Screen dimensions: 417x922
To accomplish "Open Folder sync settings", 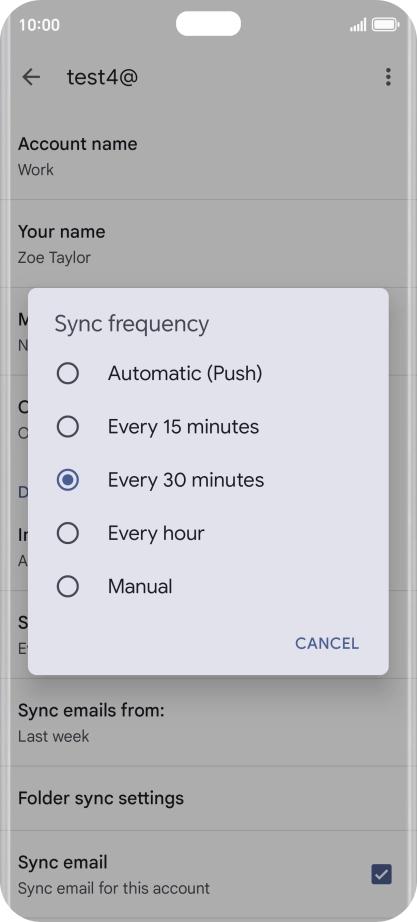I will tap(208, 799).
